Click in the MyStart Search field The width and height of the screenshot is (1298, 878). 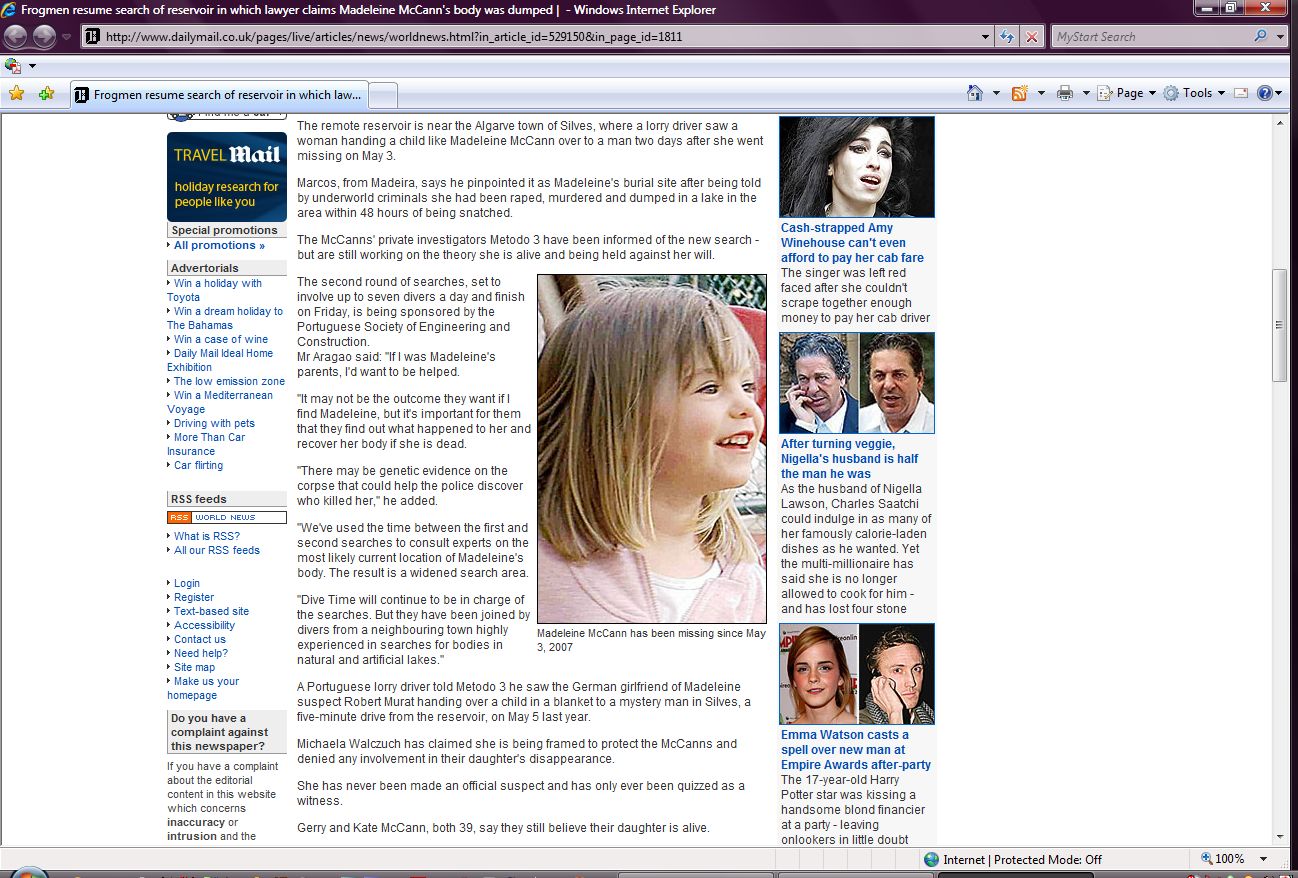click(x=1150, y=37)
